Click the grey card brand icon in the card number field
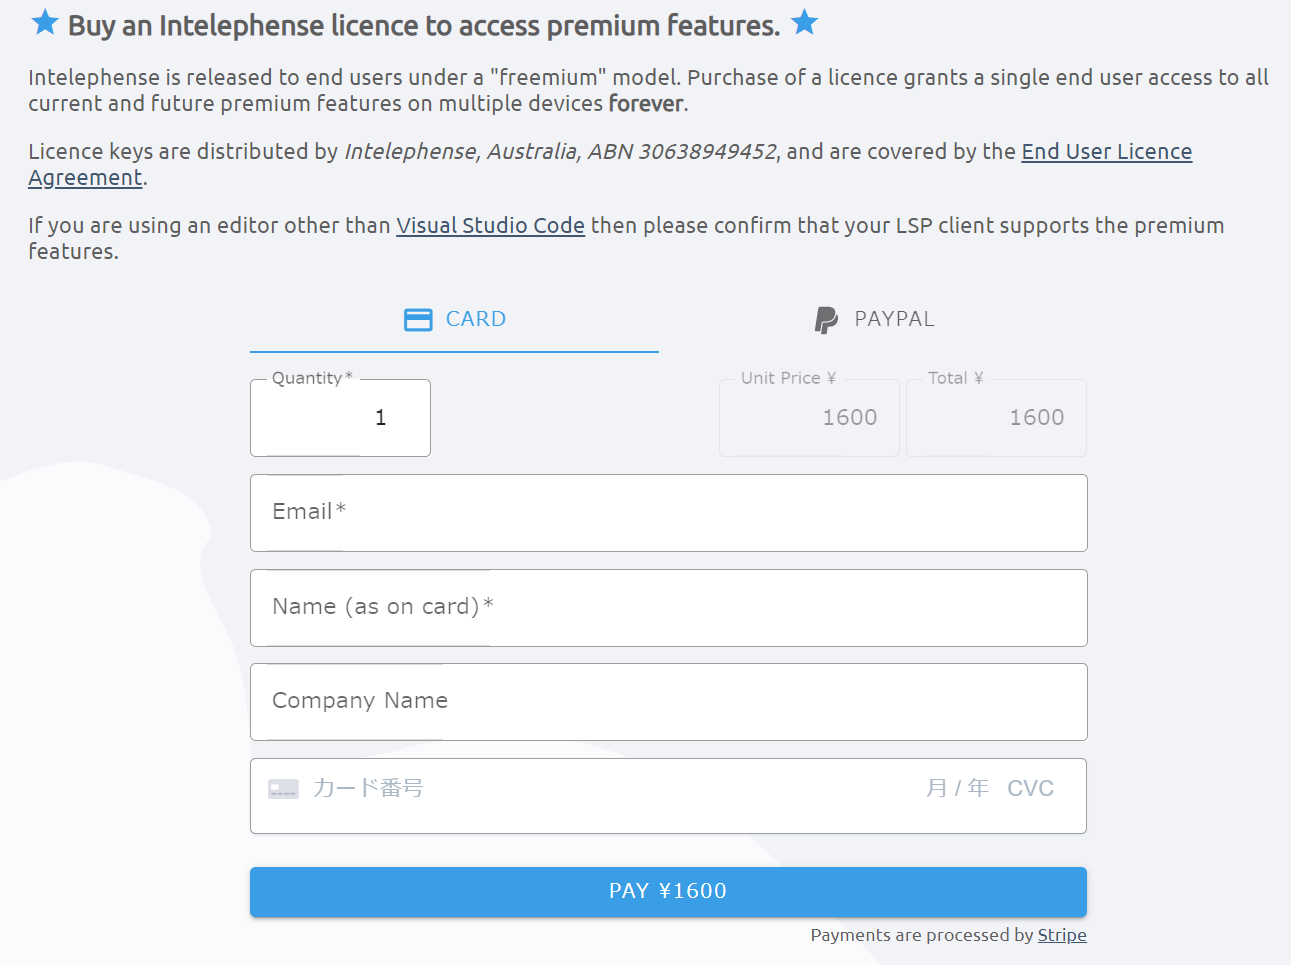This screenshot has height=965, width=1291. coord(283,789)
